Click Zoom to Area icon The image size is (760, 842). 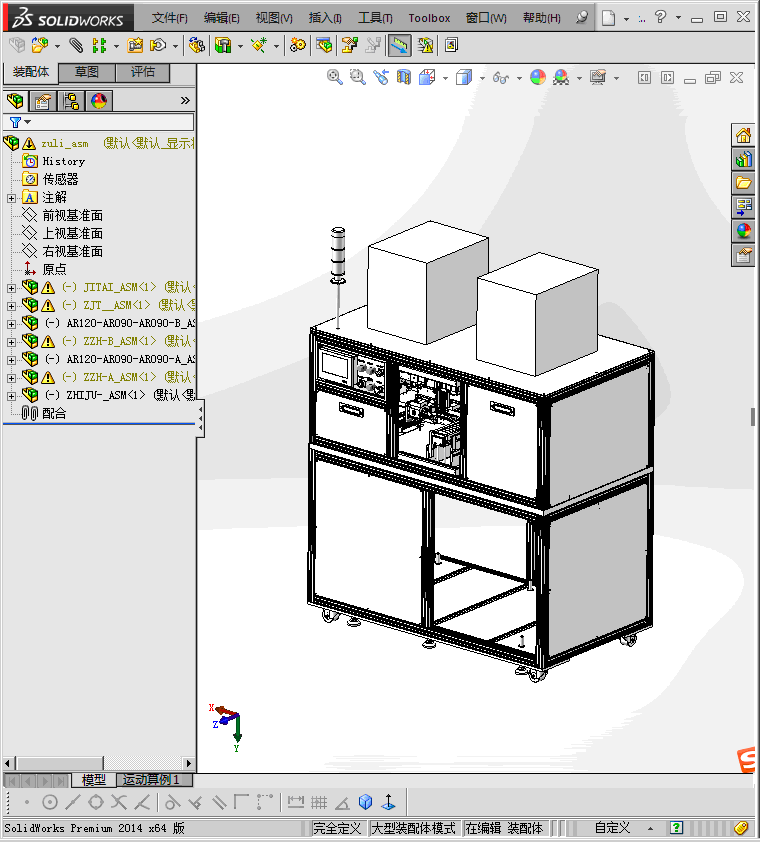point(358,77)
